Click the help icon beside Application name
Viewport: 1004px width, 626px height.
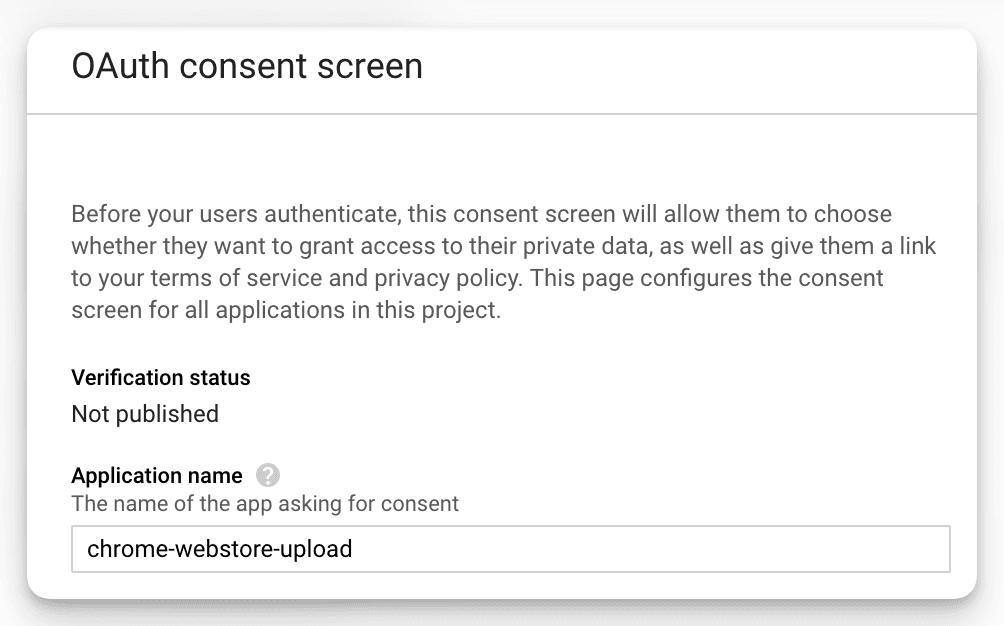267,475
